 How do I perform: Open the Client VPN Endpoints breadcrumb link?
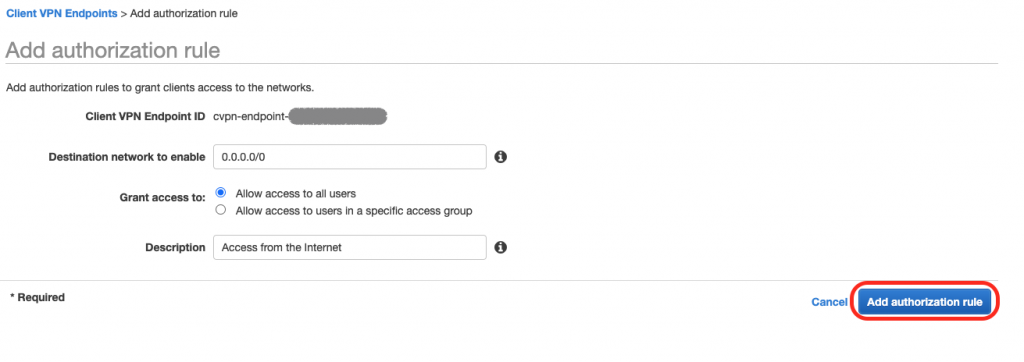pos(62,13)
